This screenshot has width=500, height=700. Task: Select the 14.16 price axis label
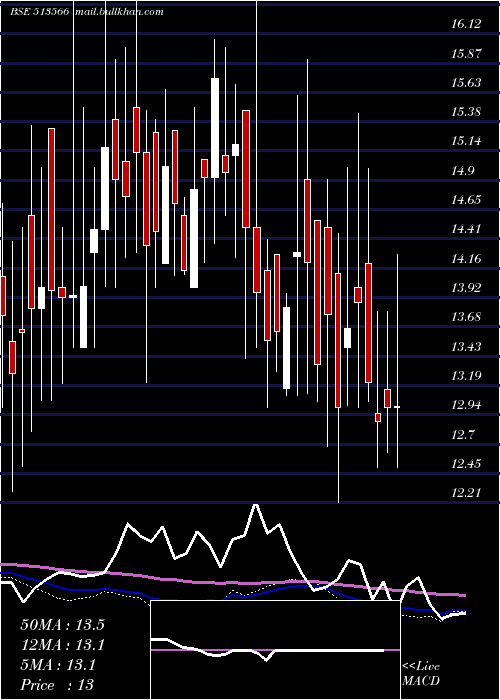pyautogui.click(x=466, y=258)
